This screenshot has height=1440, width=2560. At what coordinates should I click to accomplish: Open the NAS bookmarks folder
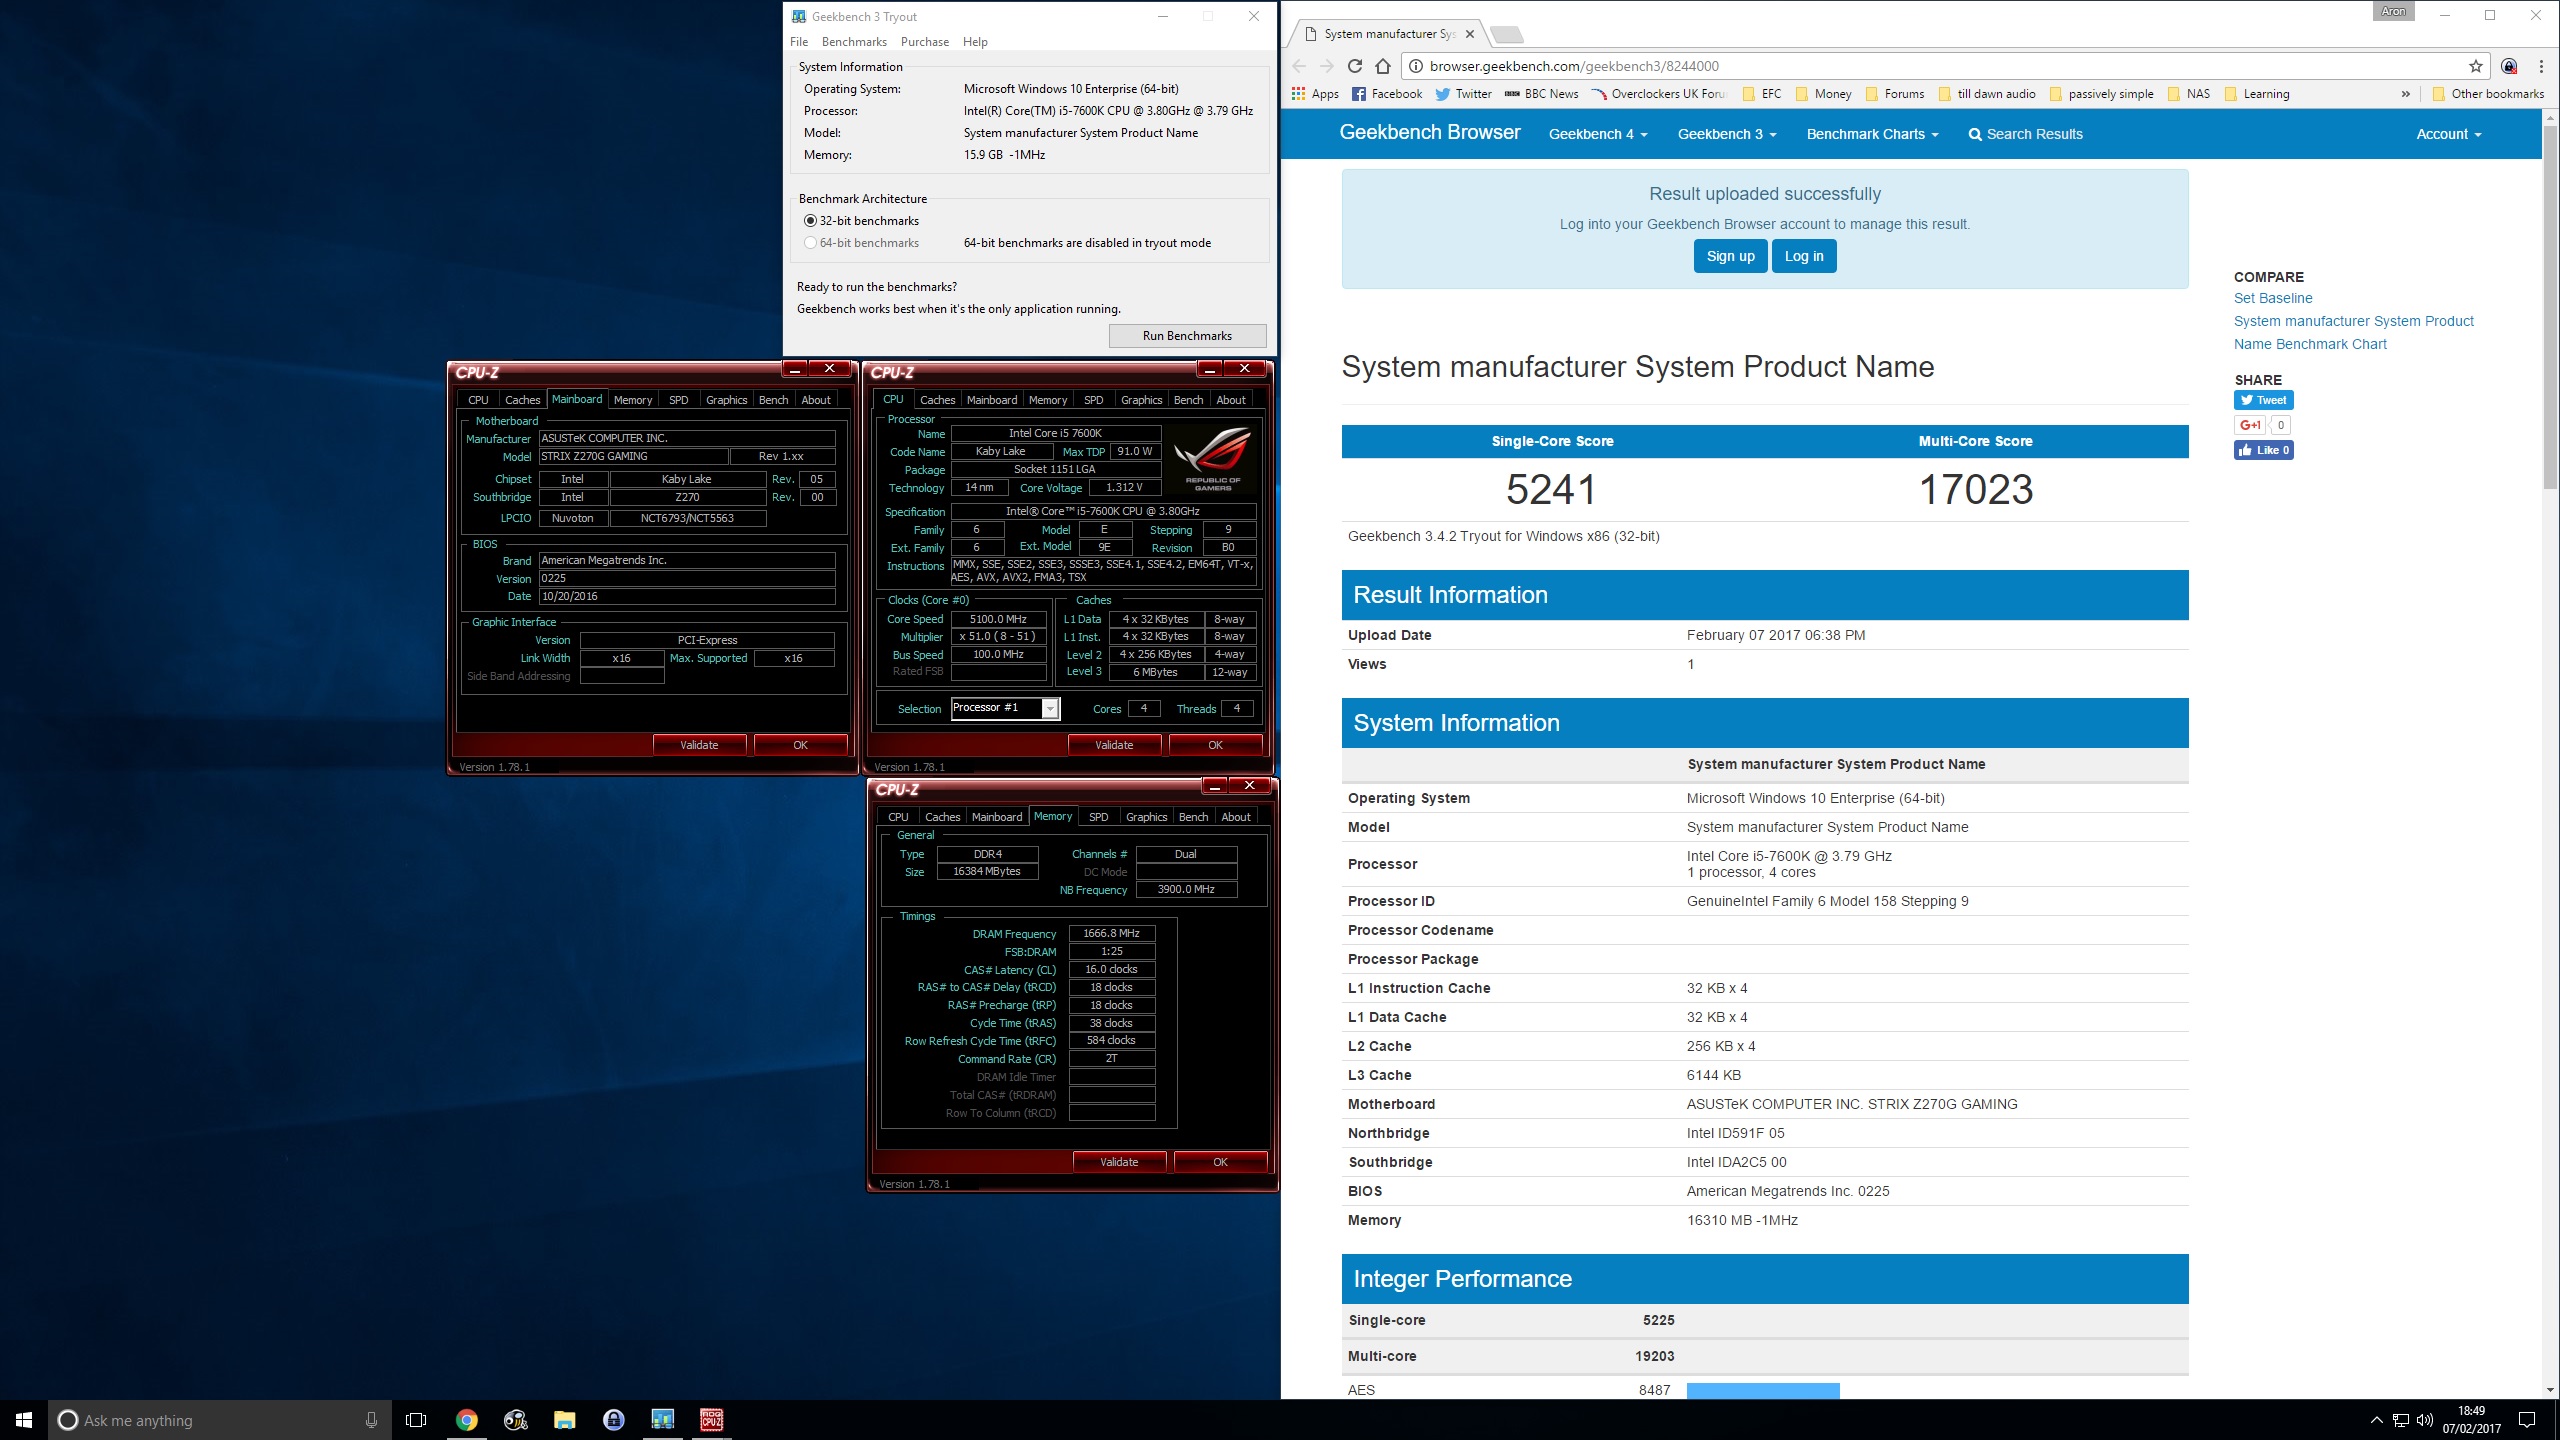2189,94
